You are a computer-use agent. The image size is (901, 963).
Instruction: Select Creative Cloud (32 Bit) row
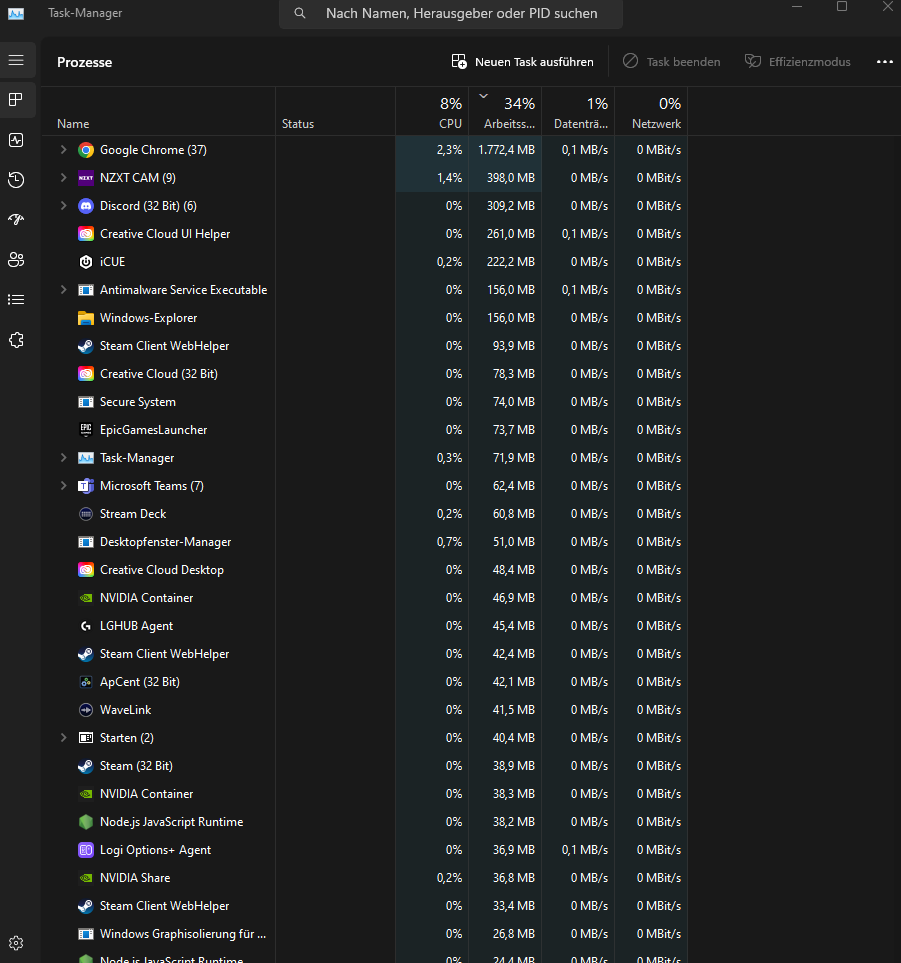tap(364, 374)
